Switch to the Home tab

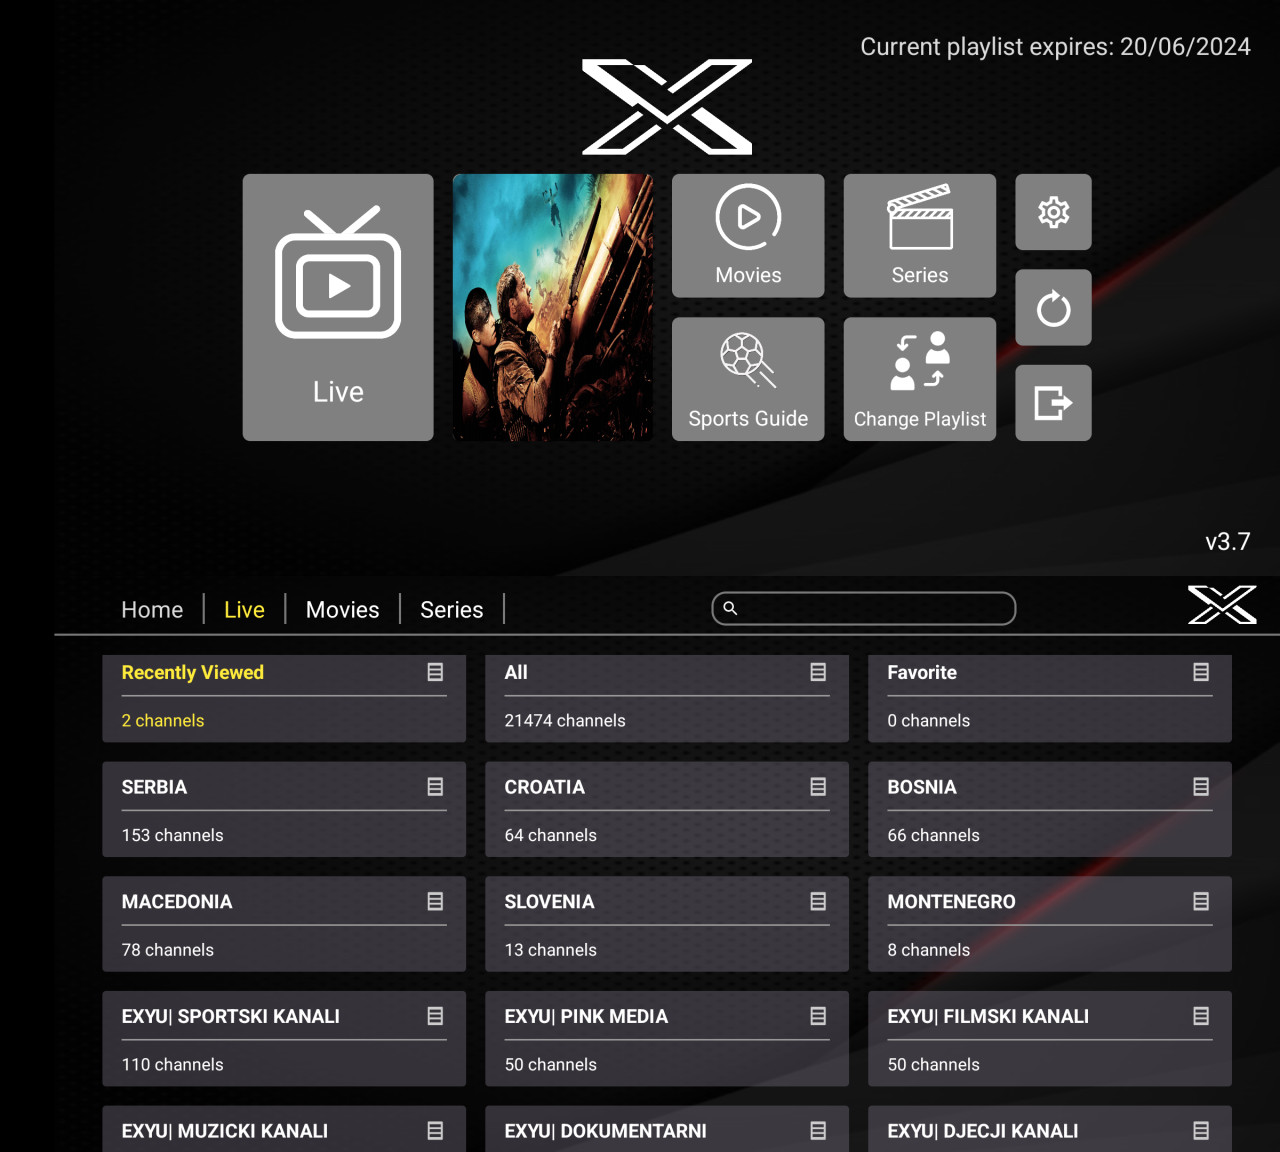151,609
